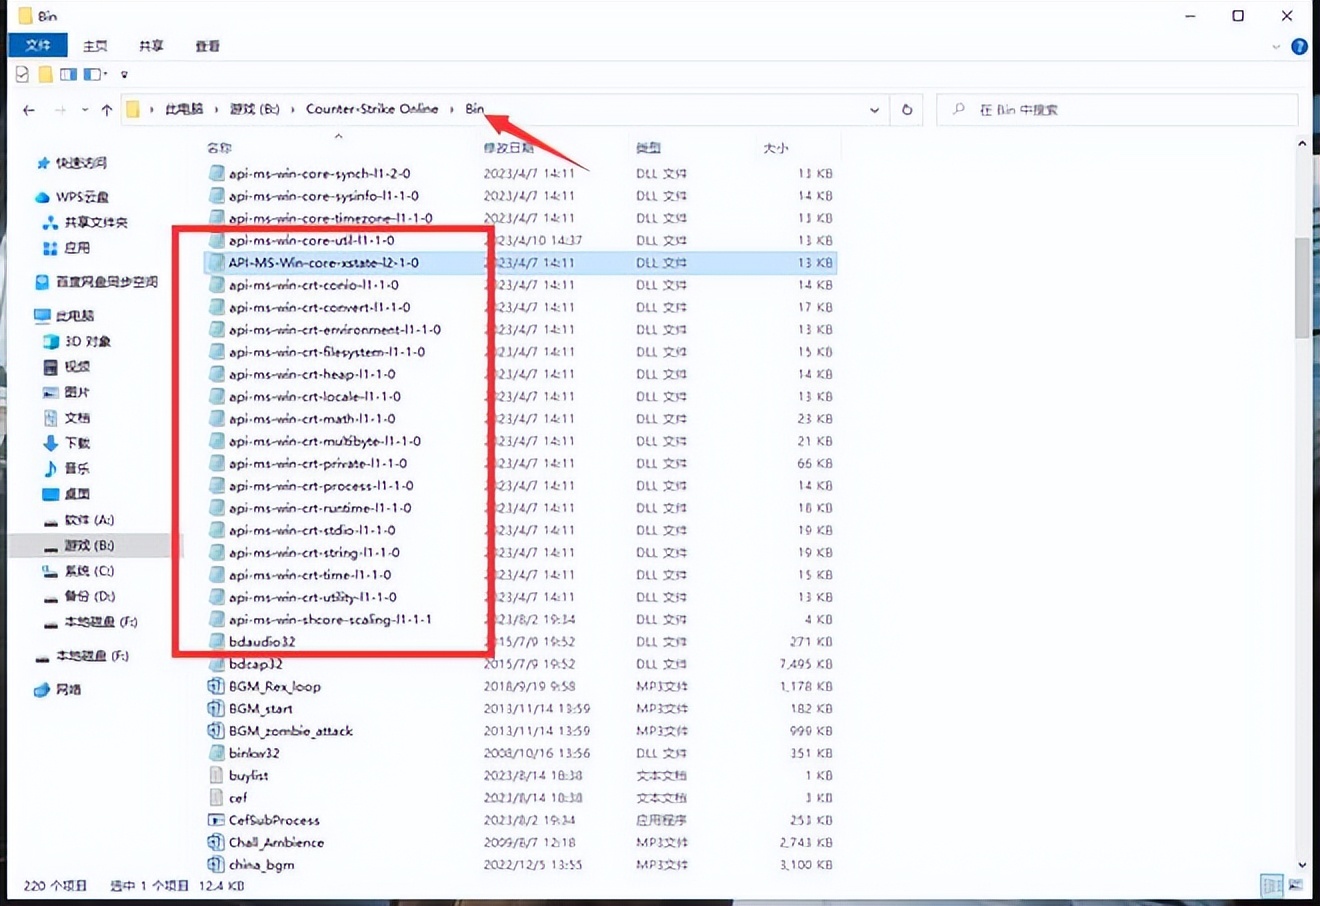Click the 共享文件夹 icon in the sidebar
This screenshot has height=906, width=1320.
tap(50, 222)
